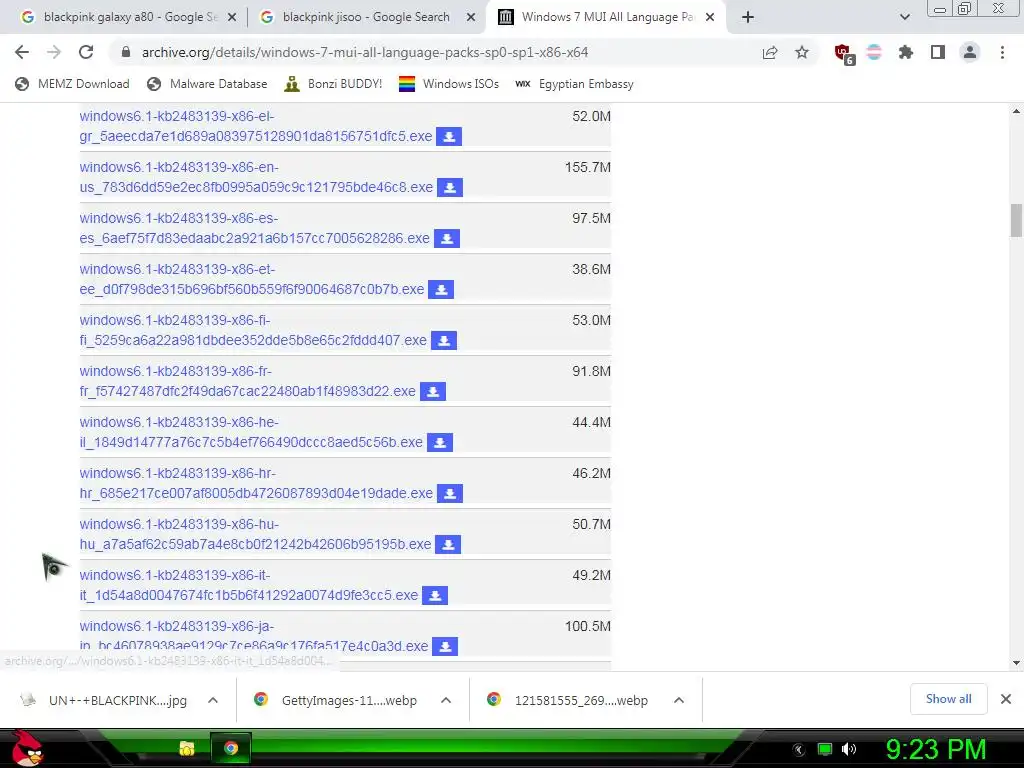Open the striped pink-blue extension icon

click(874, 52)
